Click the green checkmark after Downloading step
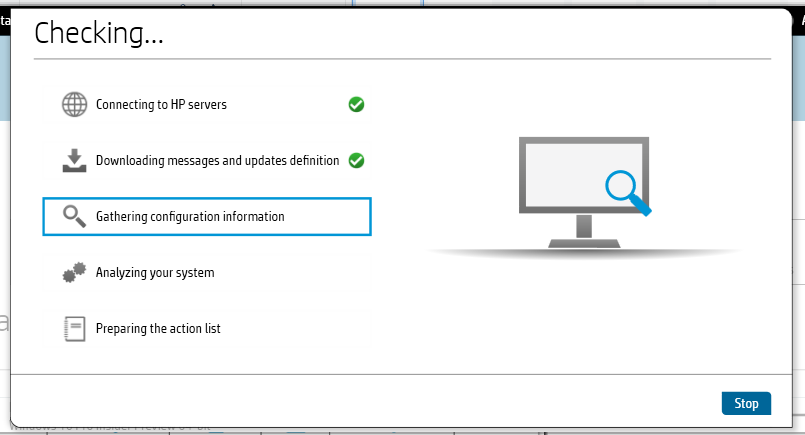The image size is (805, 435). (356, 160)
